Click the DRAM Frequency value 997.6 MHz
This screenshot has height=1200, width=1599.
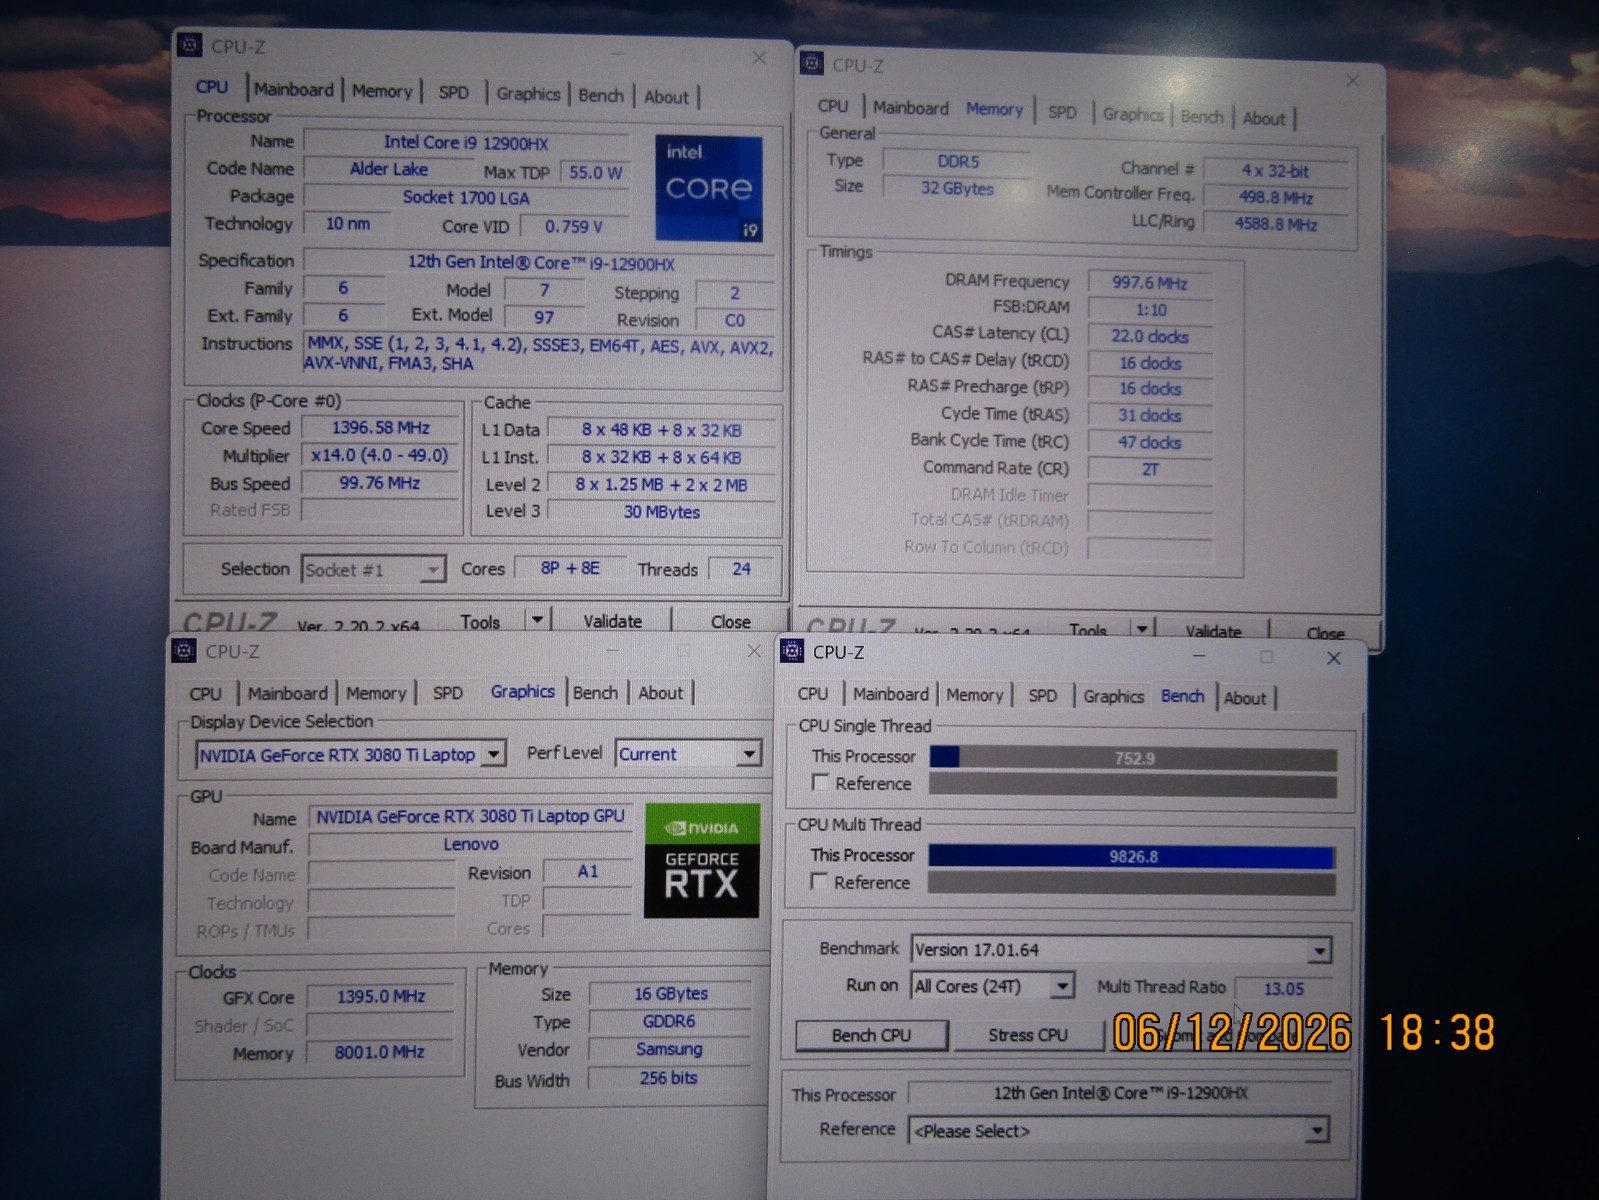pos(1149,282)
